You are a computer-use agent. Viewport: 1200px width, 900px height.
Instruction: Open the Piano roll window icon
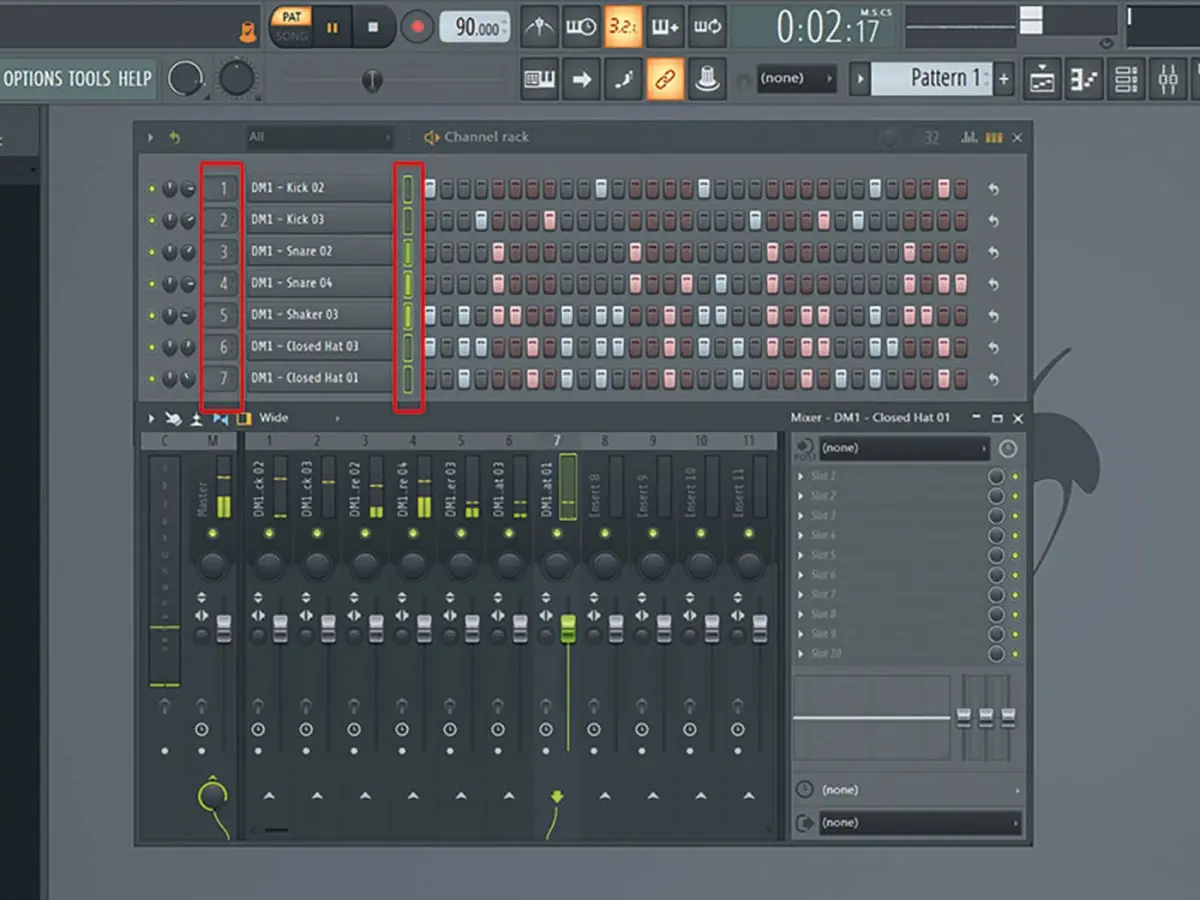click(x=1084, y=80)
